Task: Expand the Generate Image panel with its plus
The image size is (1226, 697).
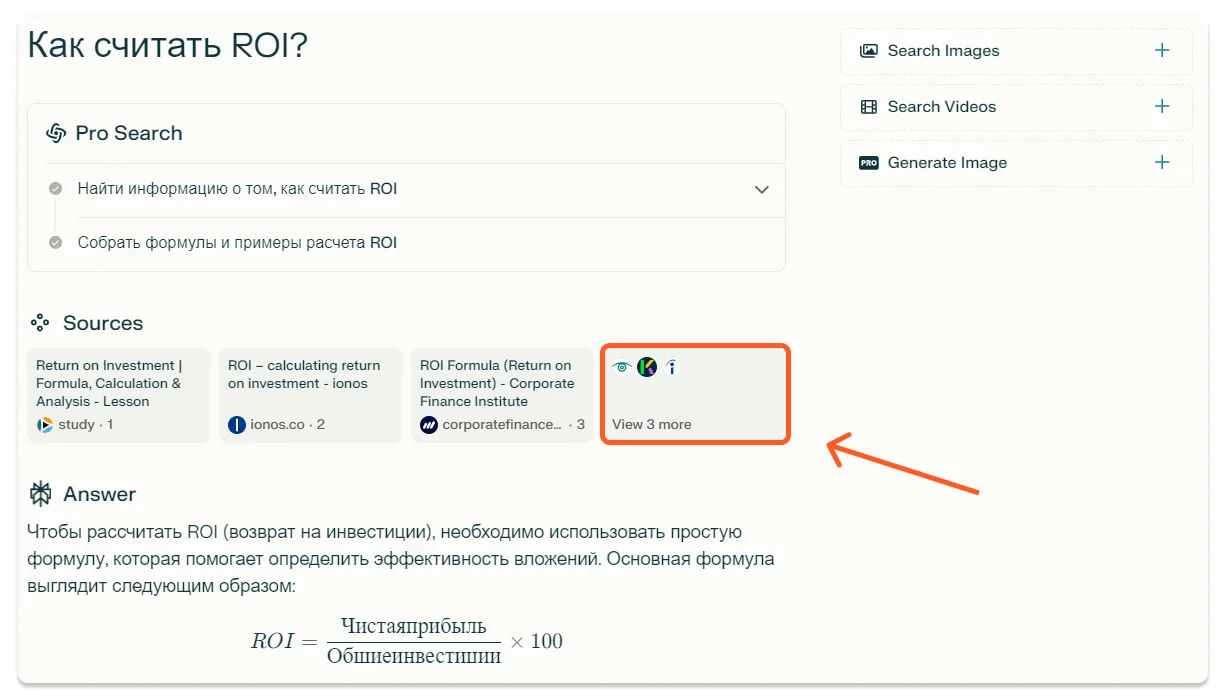Action: (1161, 162)
